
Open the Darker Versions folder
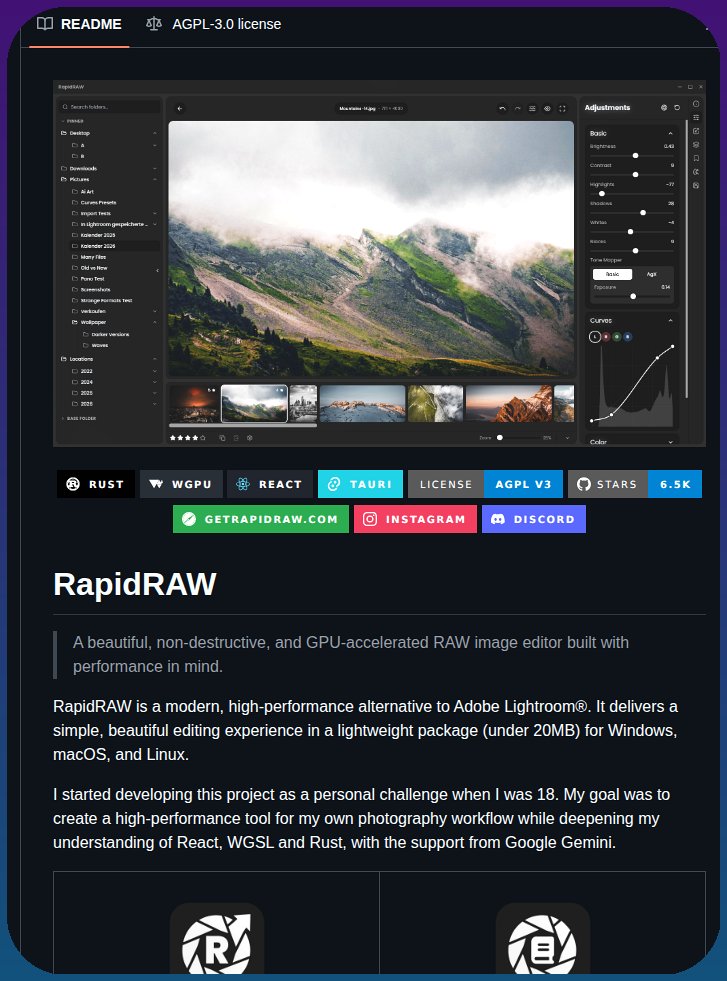(106, 334)
